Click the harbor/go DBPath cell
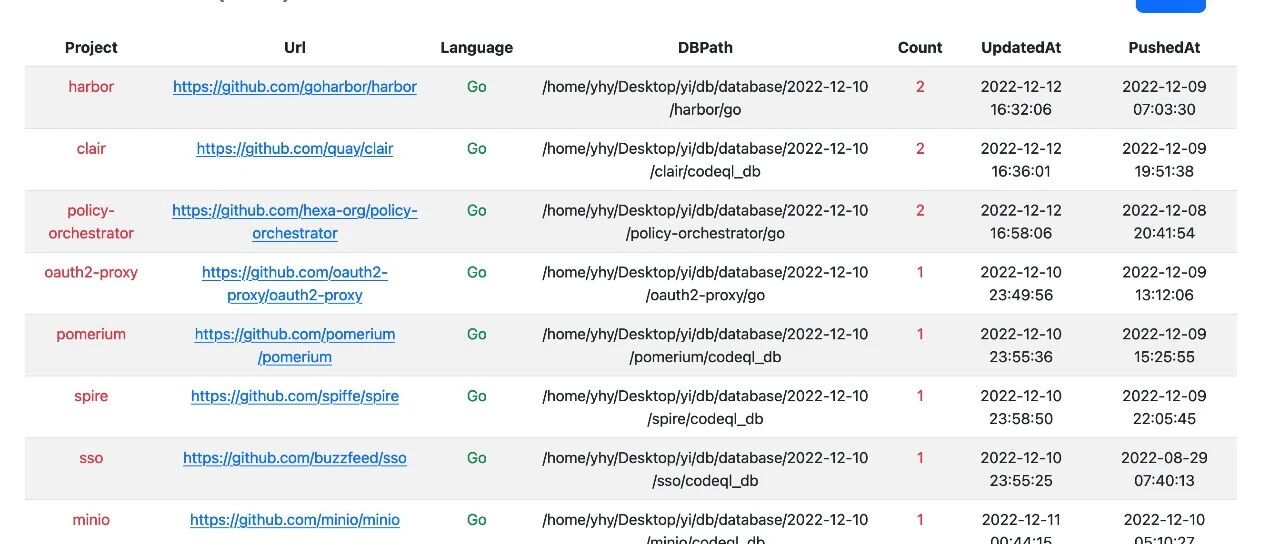 pyautogui.click(x=705, y=98)
